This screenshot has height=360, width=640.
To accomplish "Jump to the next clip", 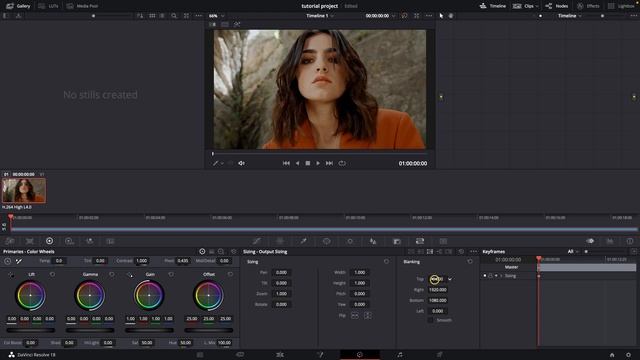I will 329,163.
